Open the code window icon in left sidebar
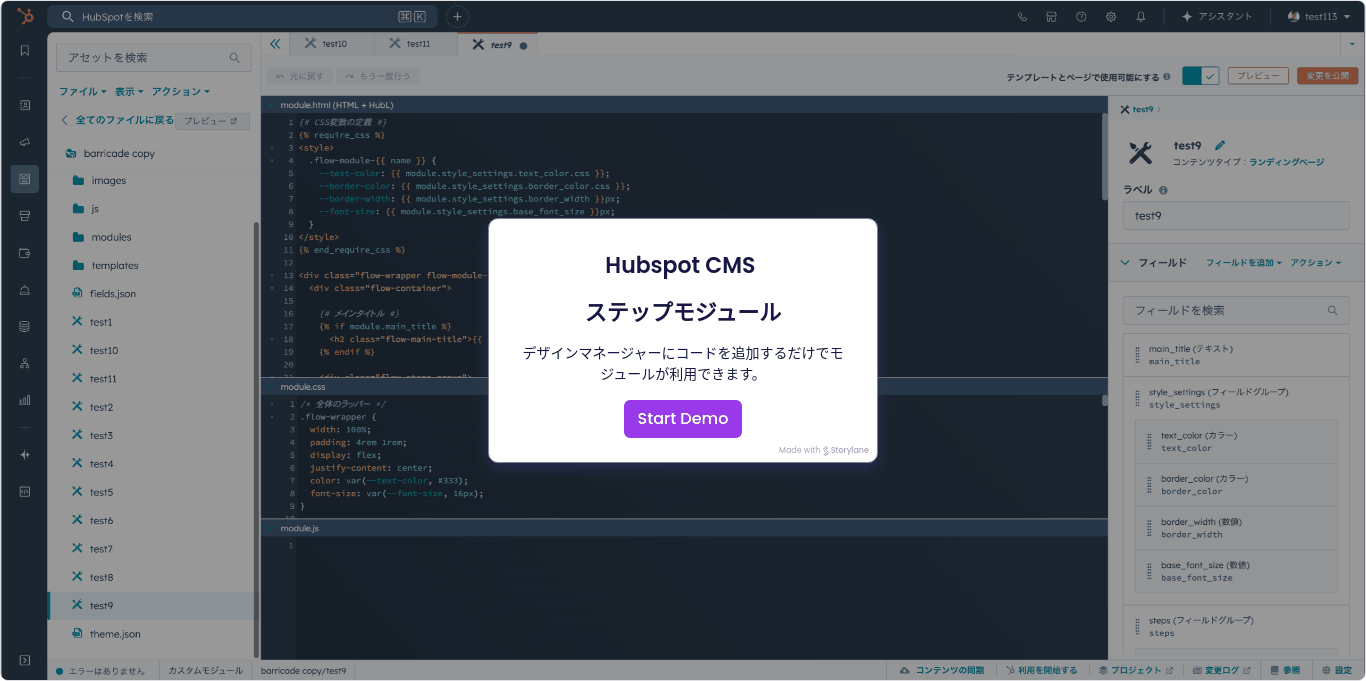The height and width of the screenshot is (681, 1366). point(24,492)
